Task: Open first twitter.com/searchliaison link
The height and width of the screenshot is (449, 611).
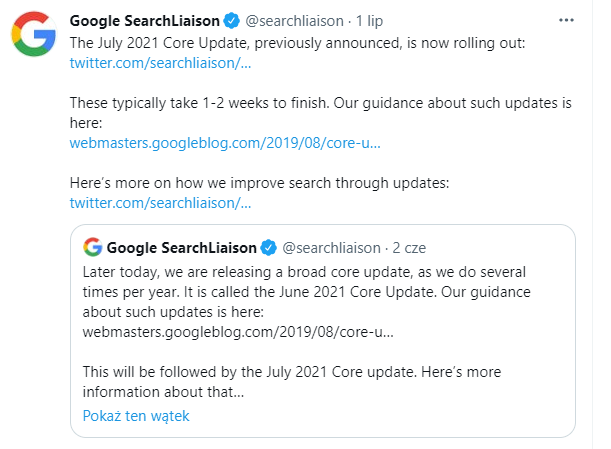Action: [x=160, y=63]
